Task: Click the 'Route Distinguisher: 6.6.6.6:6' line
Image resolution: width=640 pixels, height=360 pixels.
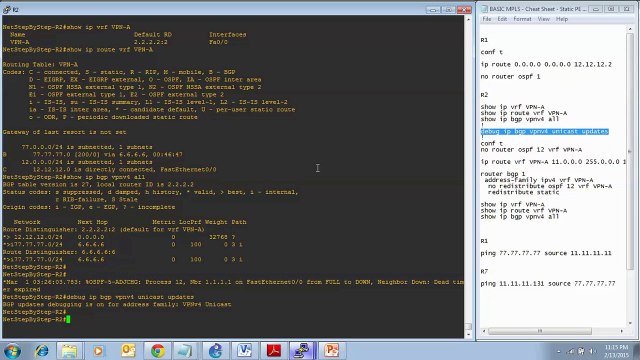Action: coord(59,252)
